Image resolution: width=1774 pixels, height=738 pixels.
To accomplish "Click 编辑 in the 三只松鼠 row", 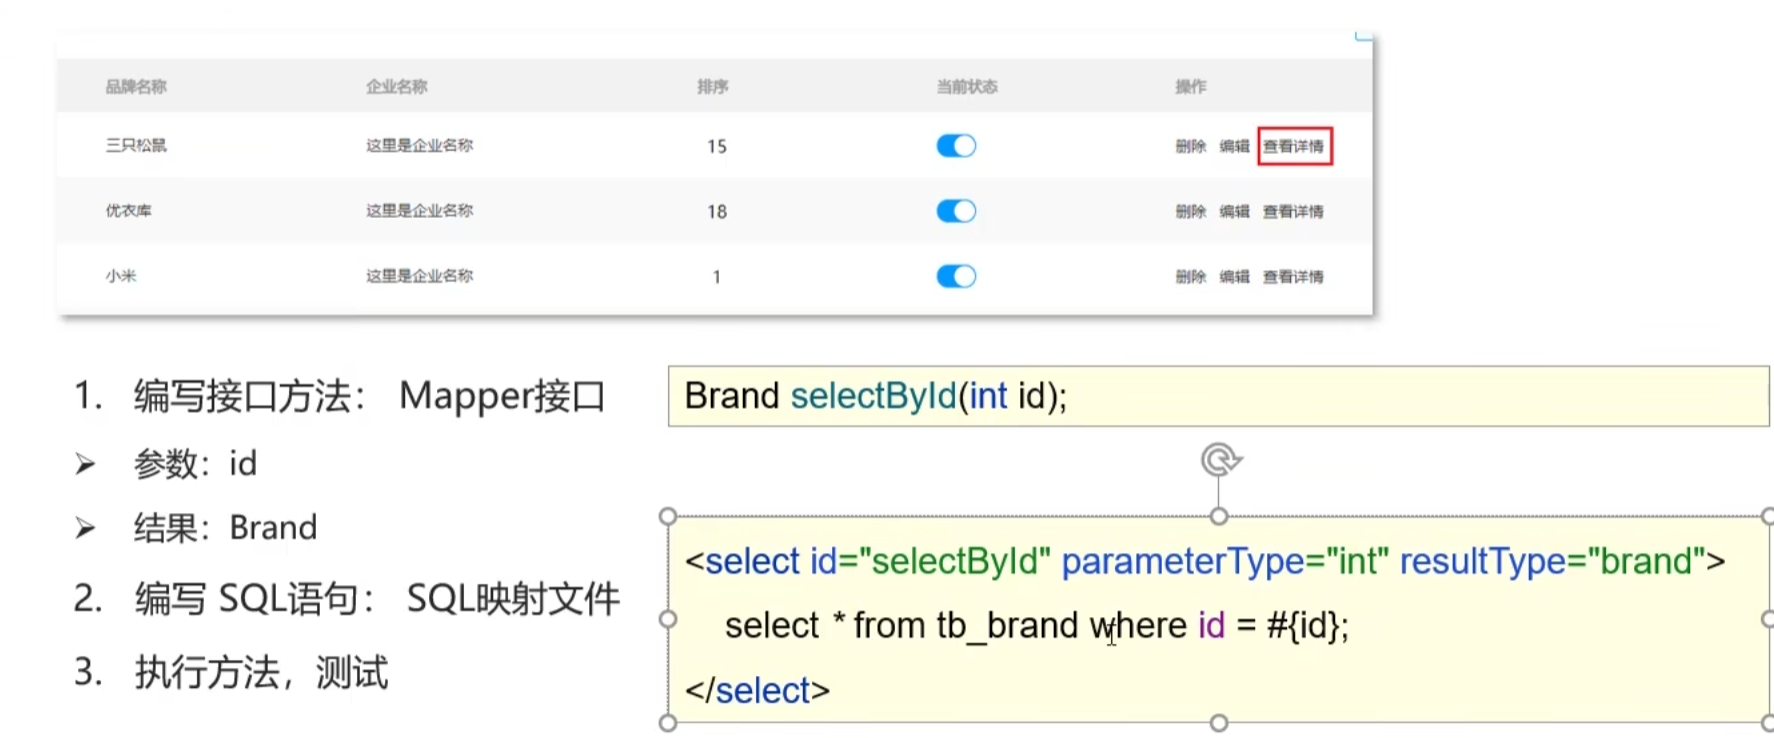I will [x=1234, y=146].
